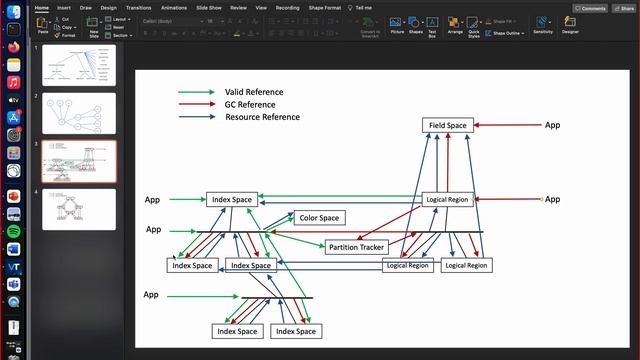Open Microsoft Teams in dock
Image resolution: width=640 pixels, height=360 pixels.
[13, 284]
